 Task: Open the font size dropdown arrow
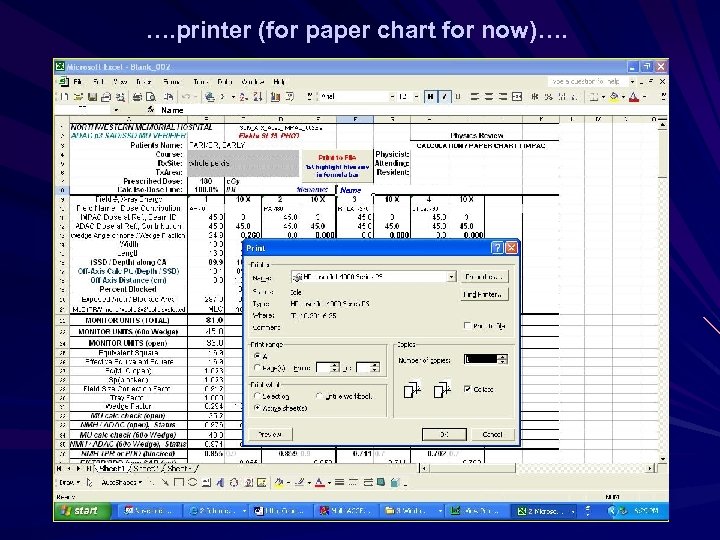[416, 97]
